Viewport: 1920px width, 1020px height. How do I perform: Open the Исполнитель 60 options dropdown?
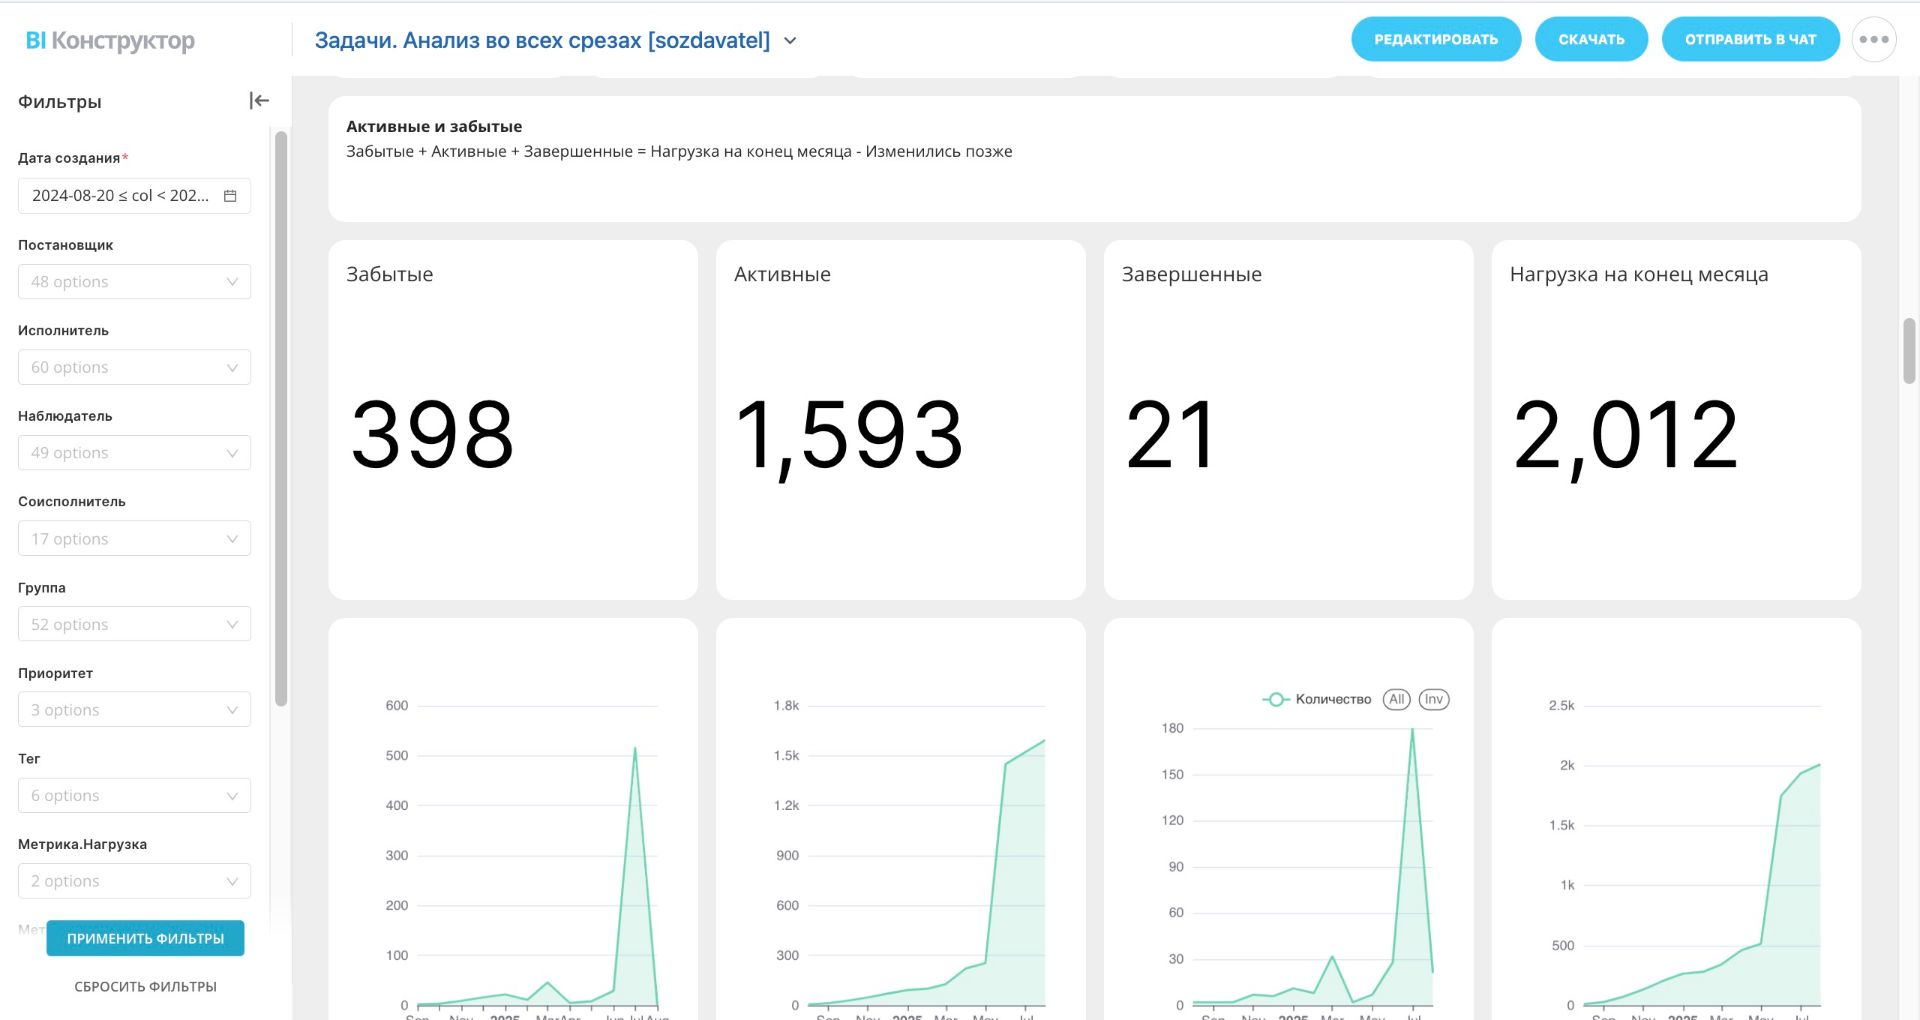134,367
